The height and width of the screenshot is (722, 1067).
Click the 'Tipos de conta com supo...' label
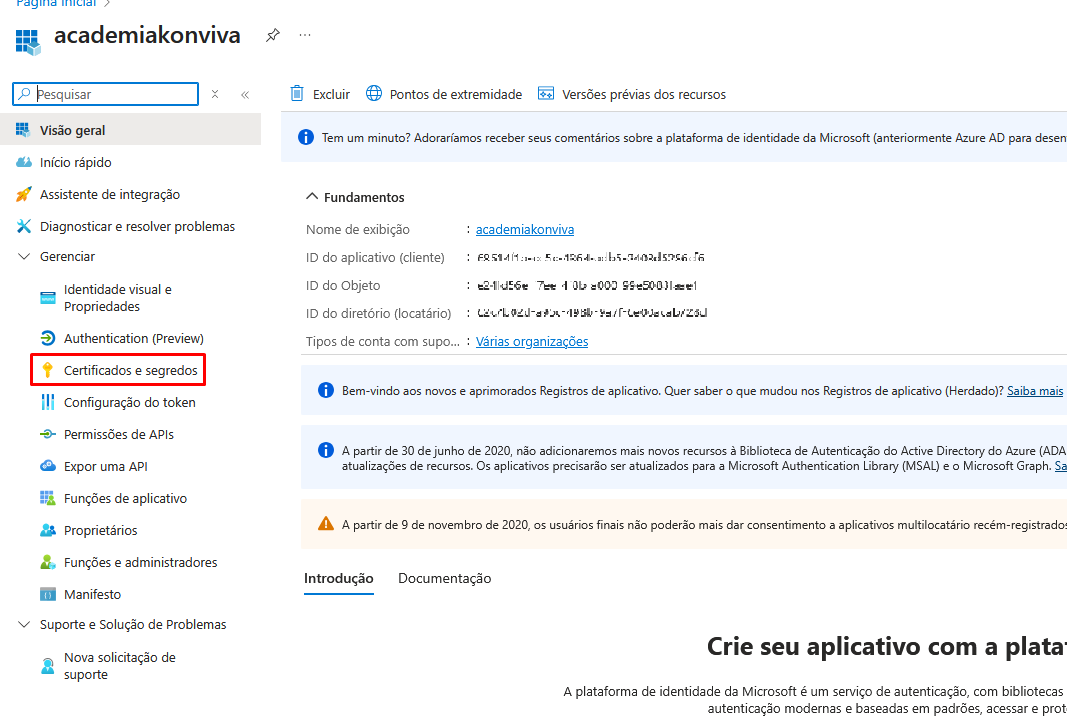382,342
